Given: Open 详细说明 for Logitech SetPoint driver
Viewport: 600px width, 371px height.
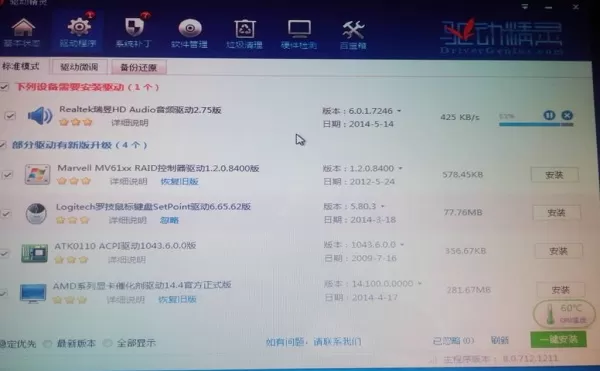Looking at the screenshot, I should click(127, 220).
